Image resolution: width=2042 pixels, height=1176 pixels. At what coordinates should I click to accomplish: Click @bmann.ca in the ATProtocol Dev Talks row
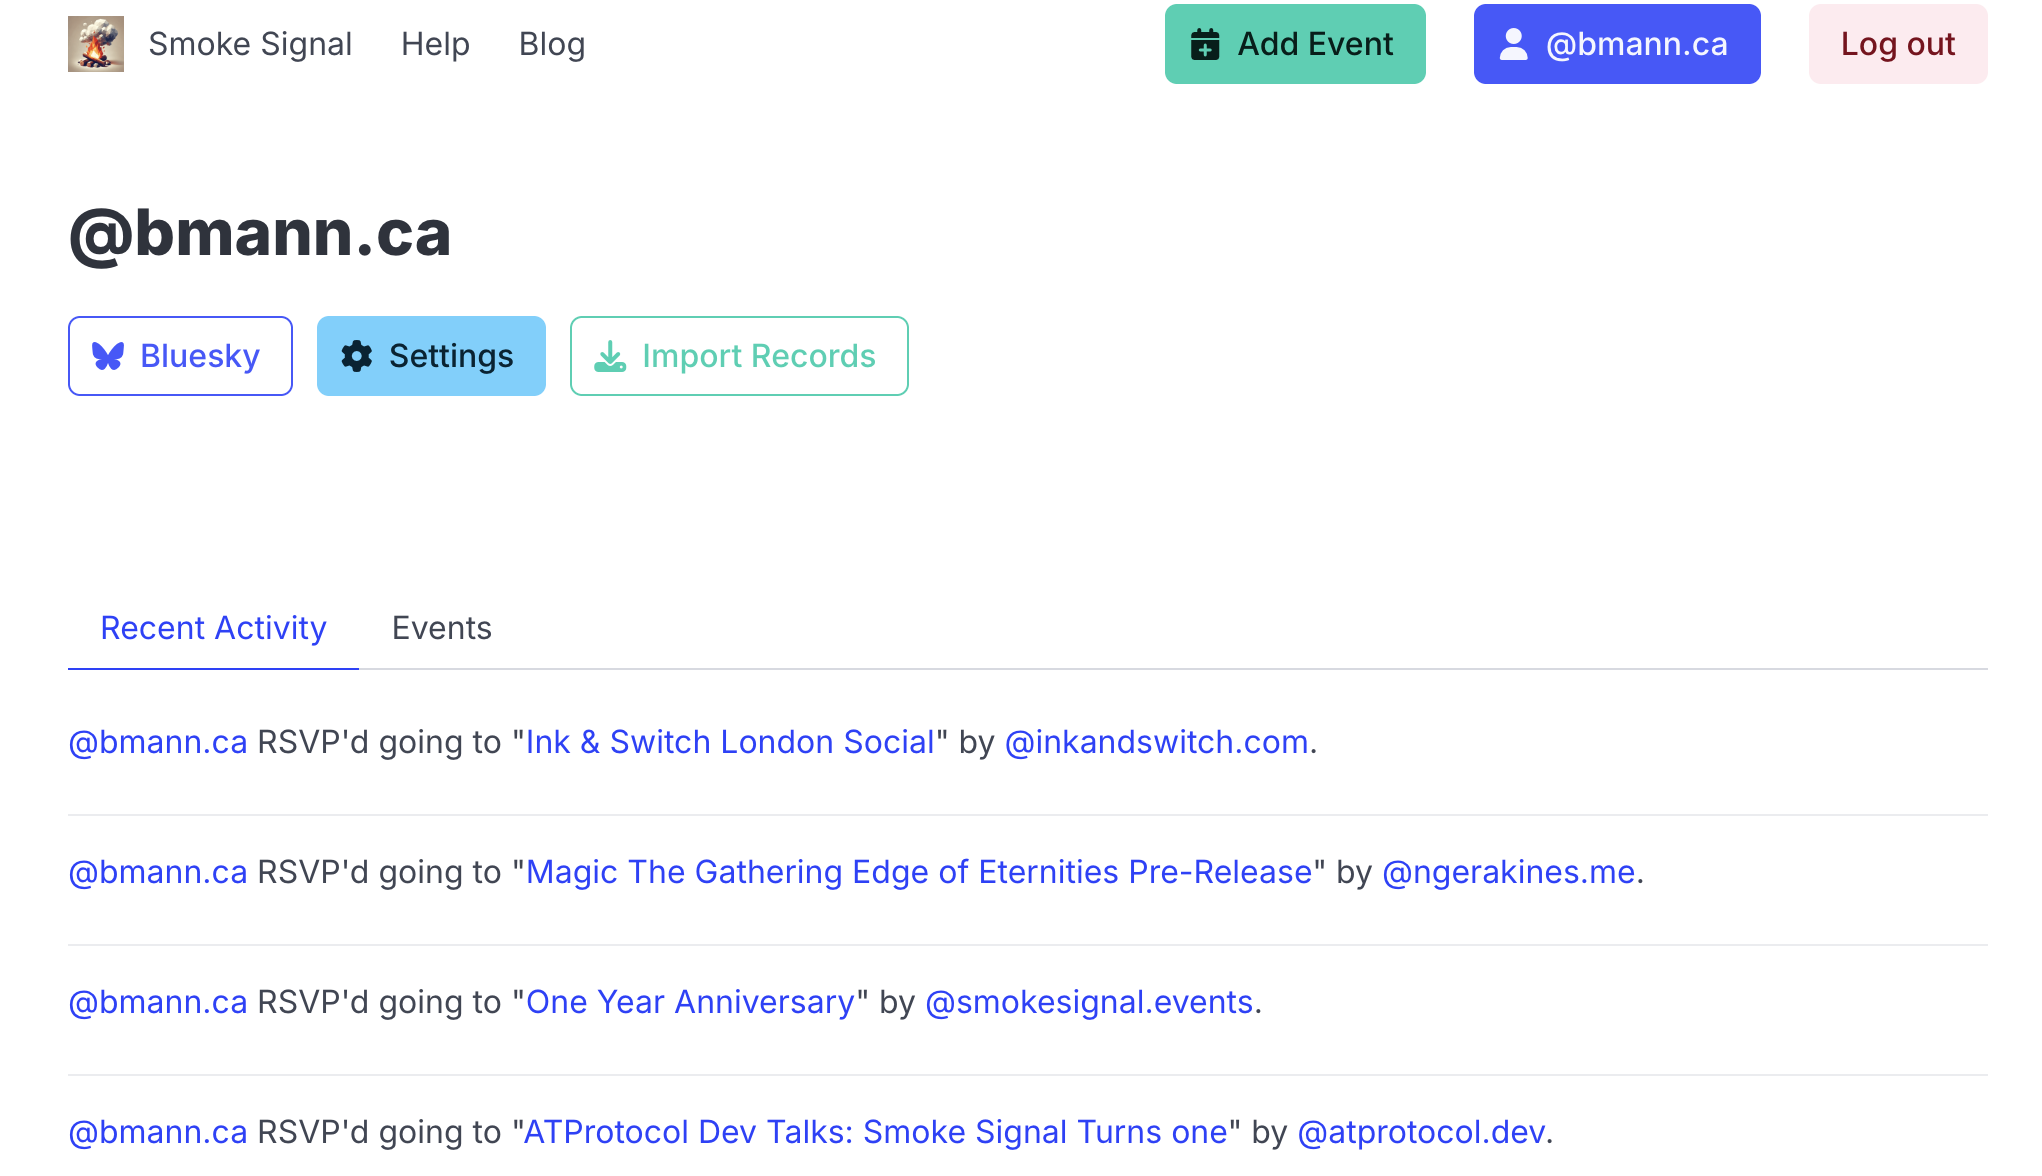coord(158,1132)
